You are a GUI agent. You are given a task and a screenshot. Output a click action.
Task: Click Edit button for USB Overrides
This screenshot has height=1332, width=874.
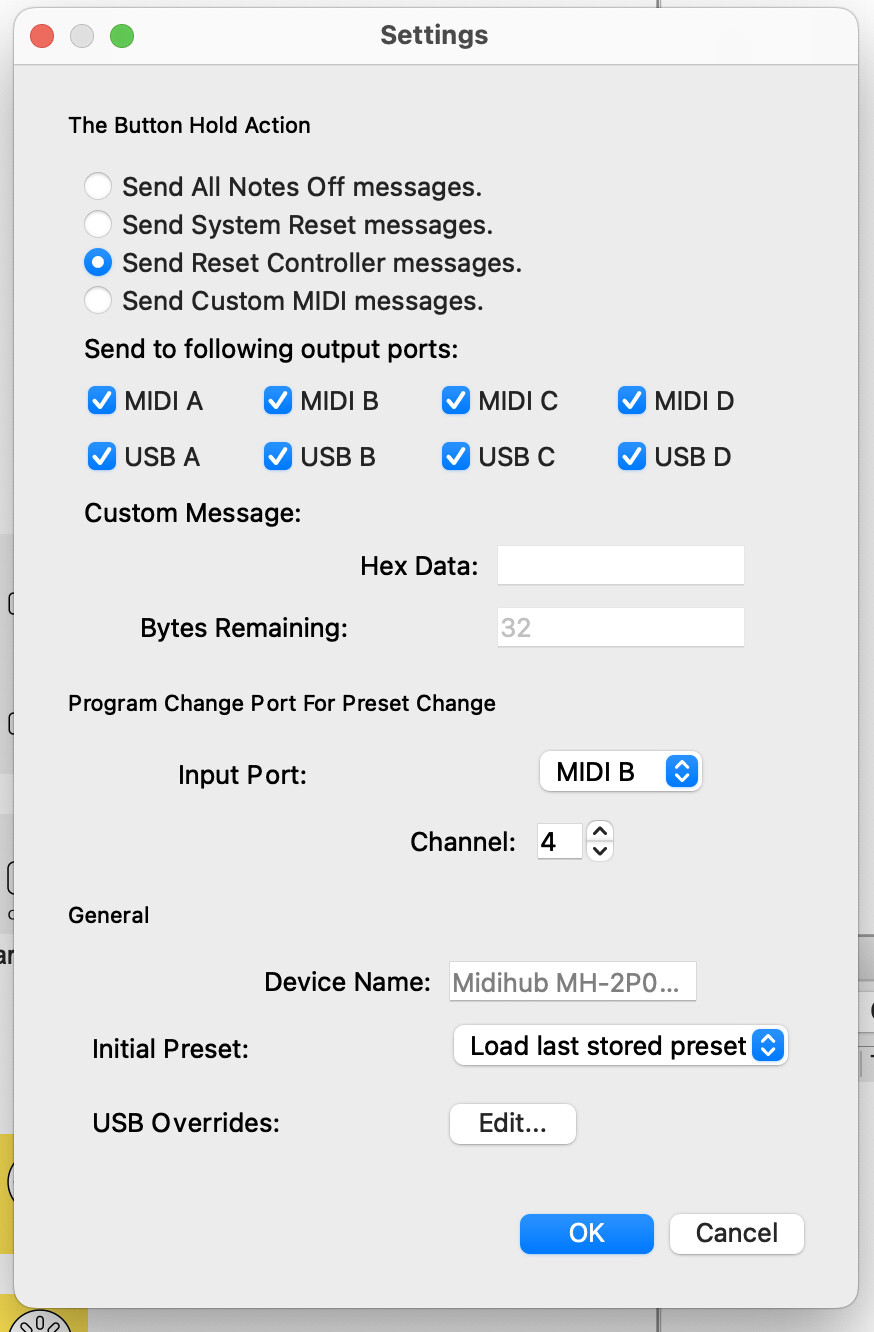pos(512,1123)
